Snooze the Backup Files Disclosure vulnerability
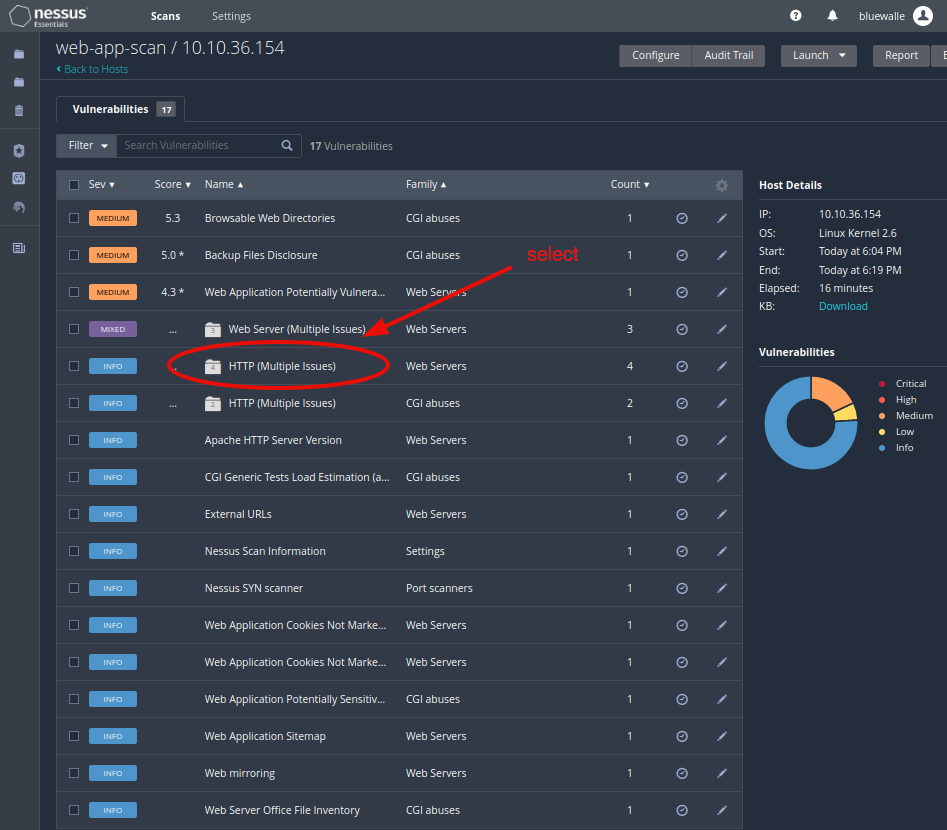This screenshot has width=947, height=830. pyautogui.click(x=681, y=255)
